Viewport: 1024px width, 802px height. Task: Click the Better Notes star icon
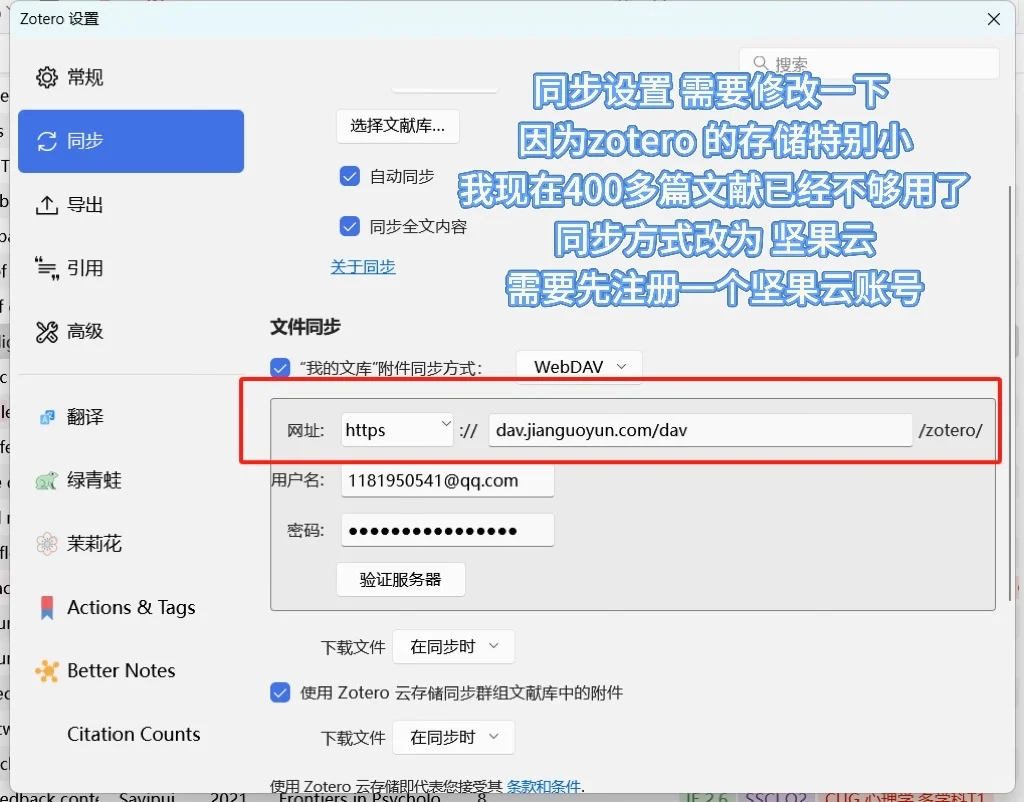tap(46, 670)
